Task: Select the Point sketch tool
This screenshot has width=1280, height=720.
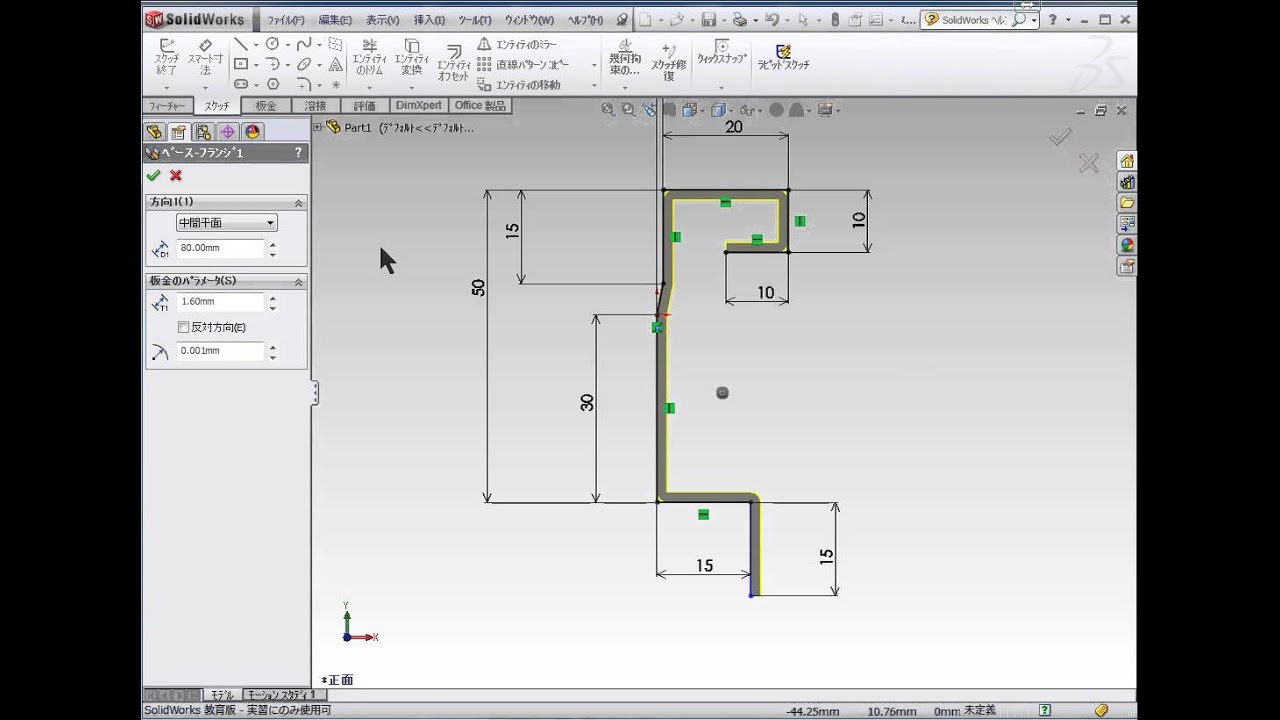Action: click(336, 85)
